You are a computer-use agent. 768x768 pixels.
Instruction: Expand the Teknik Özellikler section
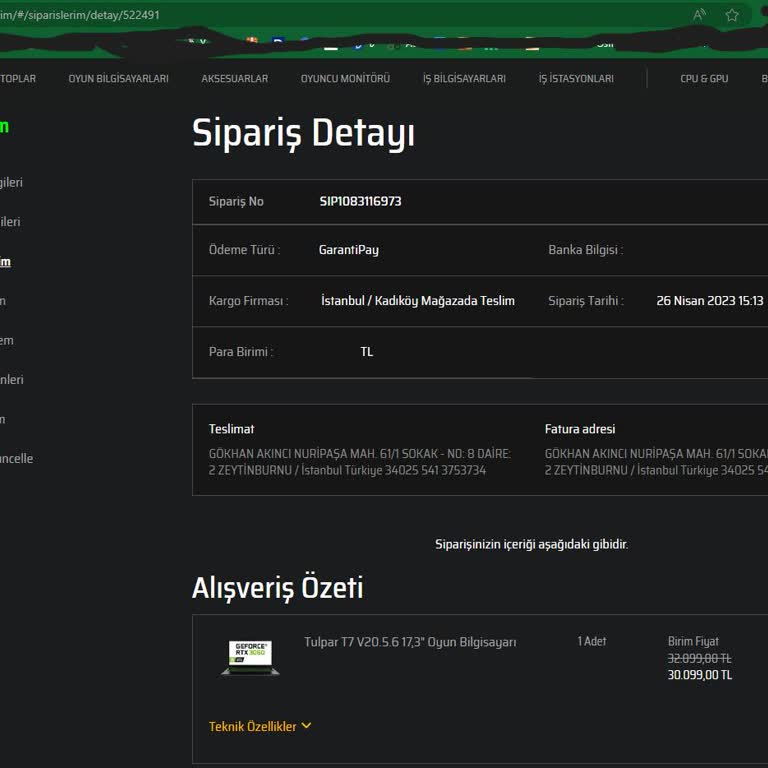[253, 727]
